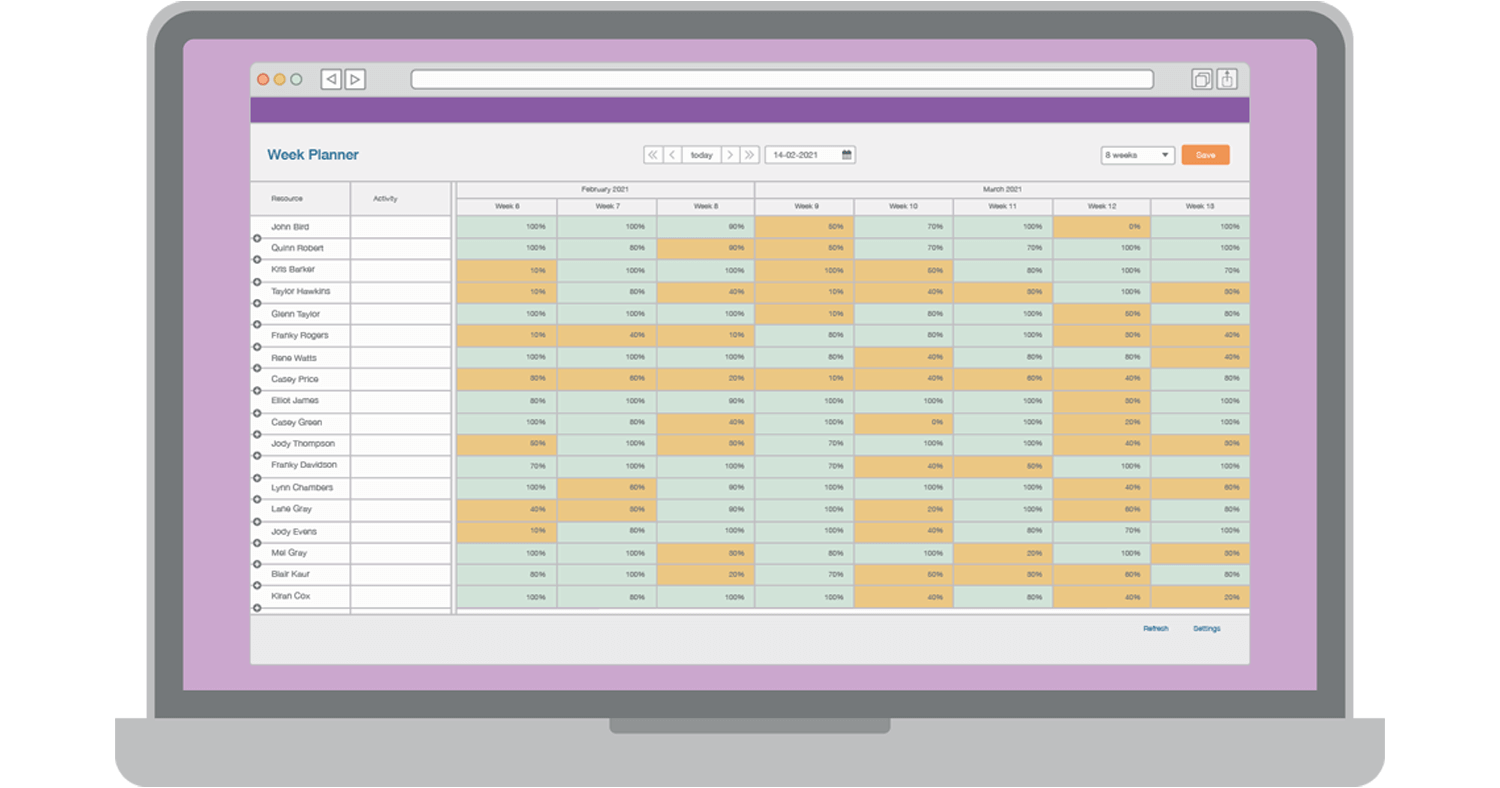Skip forward with the double-right arrow
1500x788 pixels.
pos(749,155)
